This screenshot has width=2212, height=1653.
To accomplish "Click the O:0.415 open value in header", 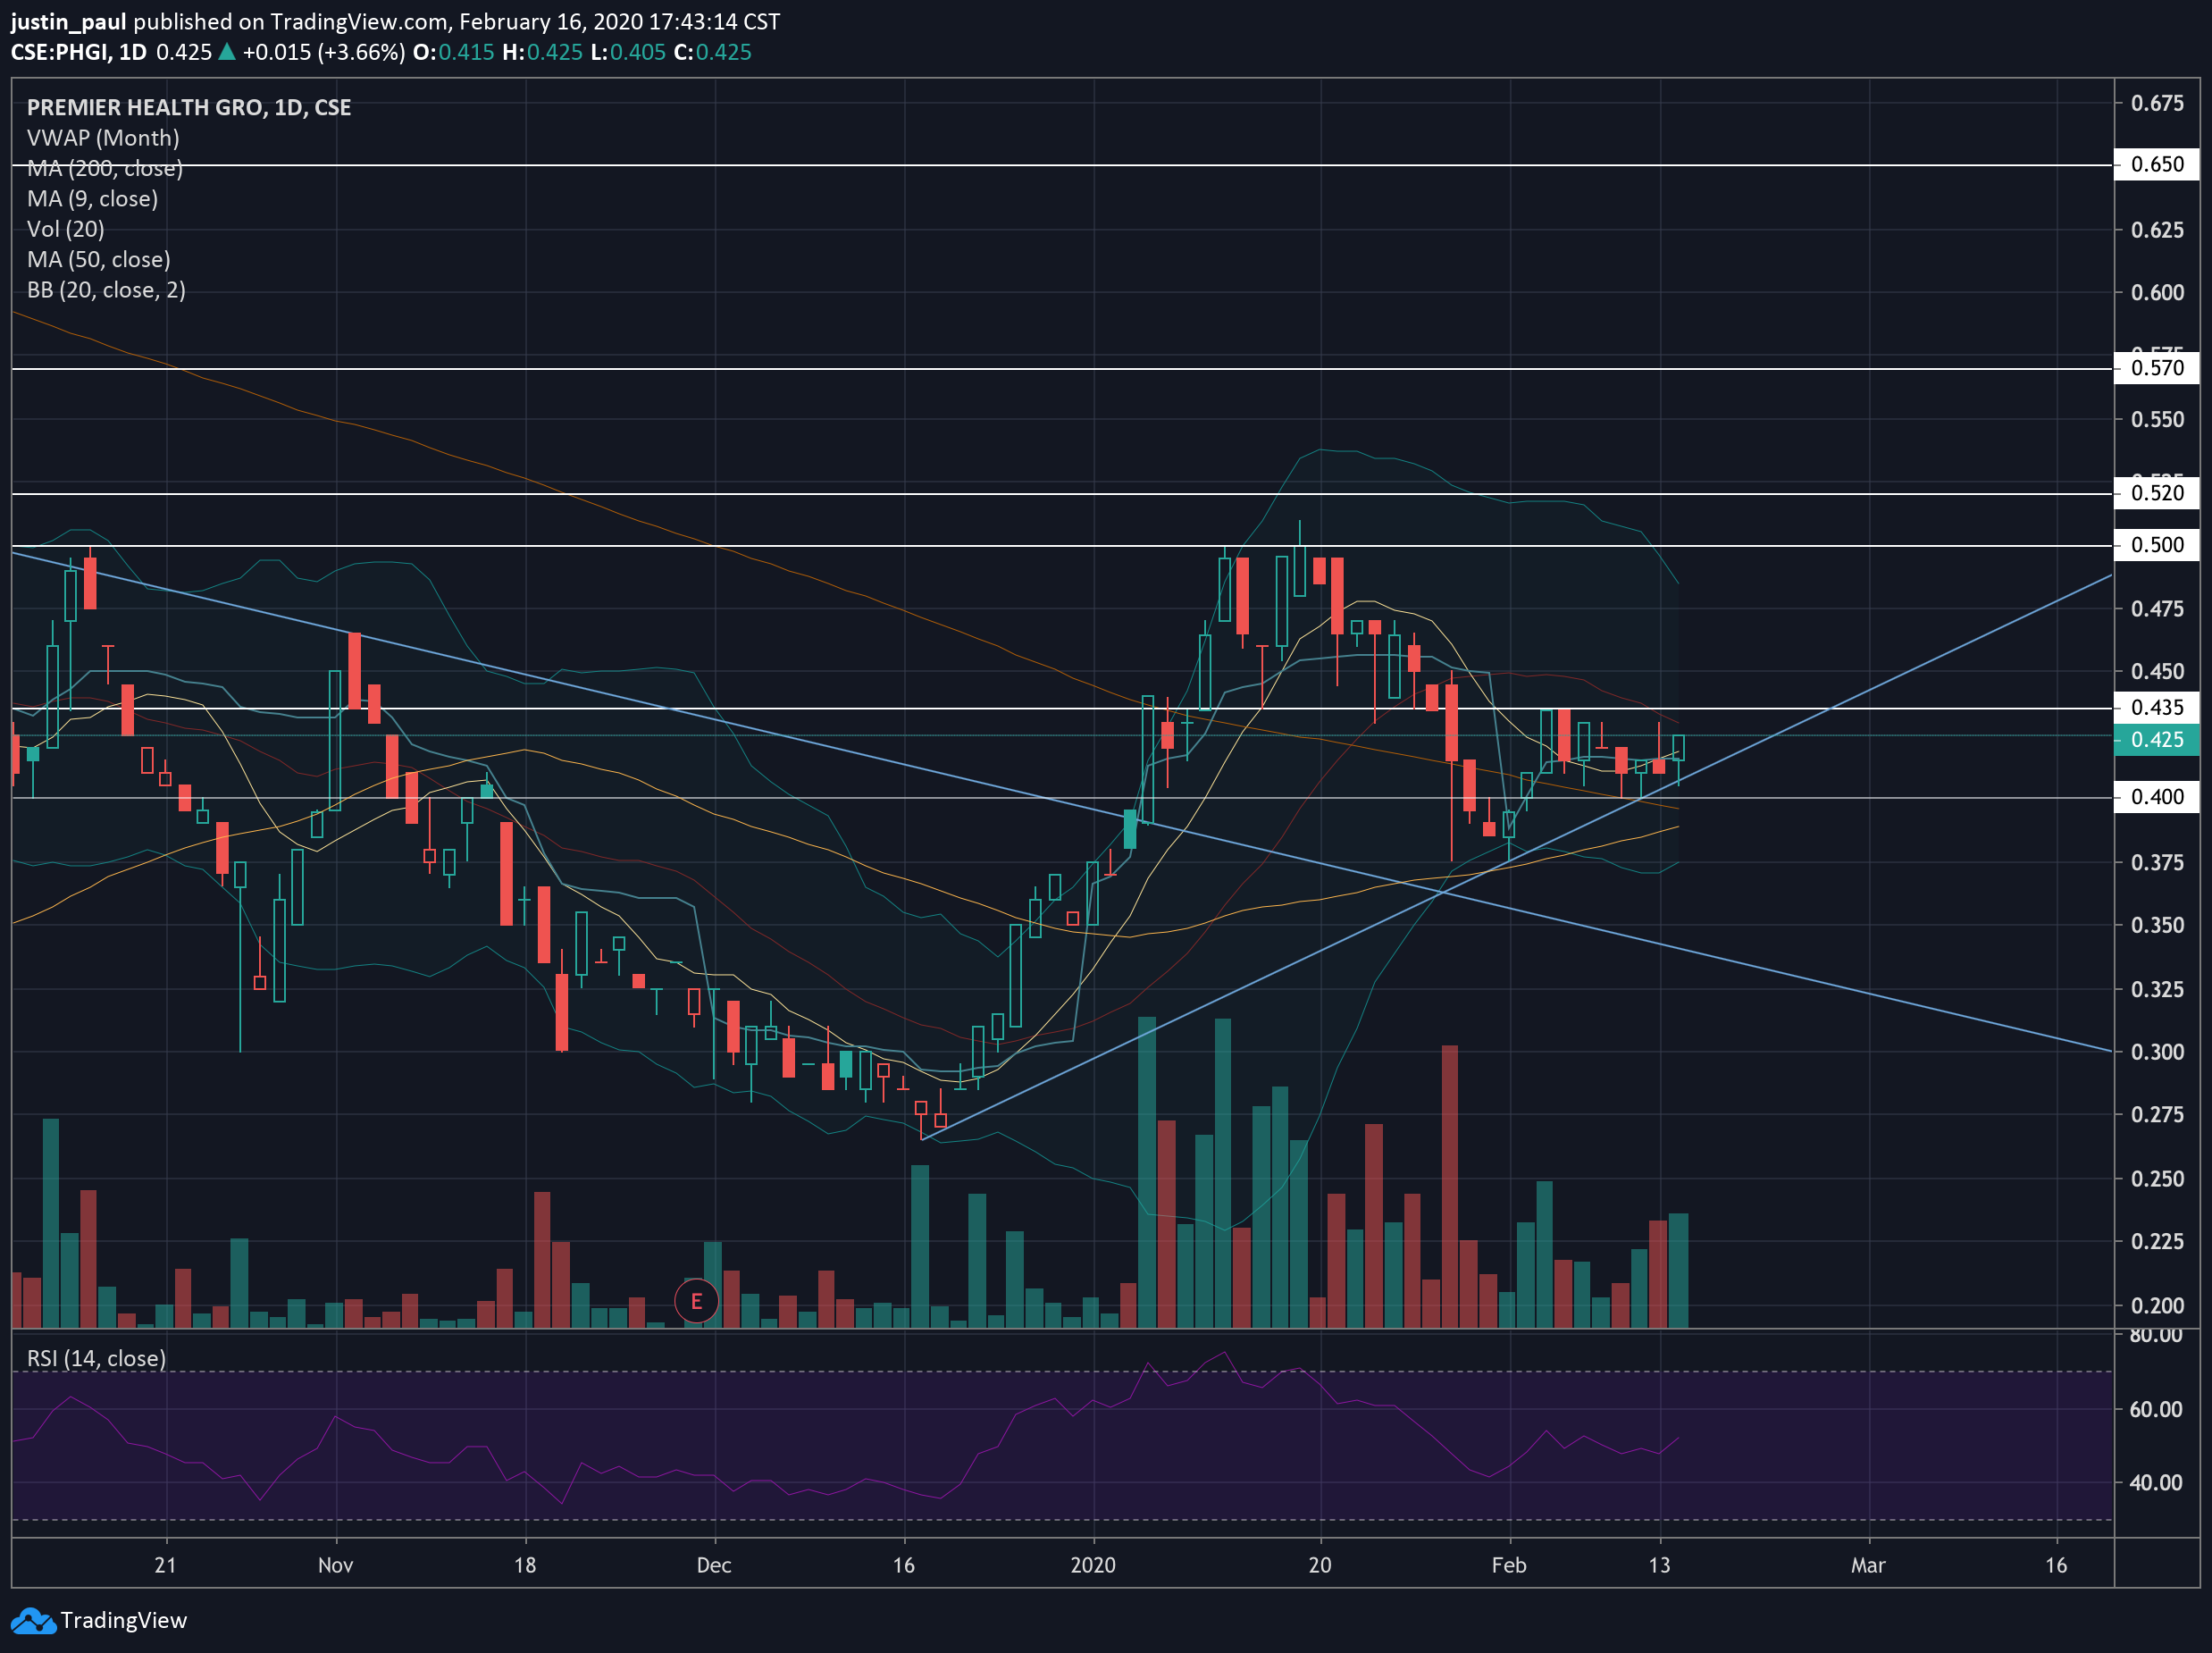I will pos(454,52).
